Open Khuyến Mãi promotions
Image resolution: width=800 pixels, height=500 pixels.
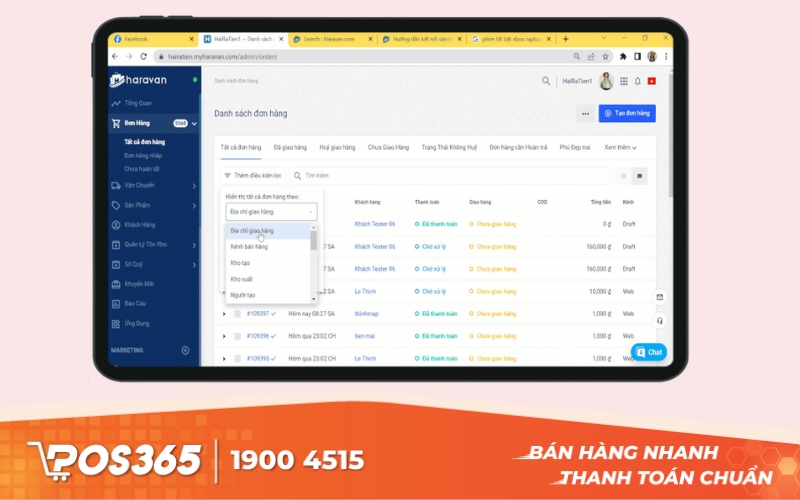point(138,284)
